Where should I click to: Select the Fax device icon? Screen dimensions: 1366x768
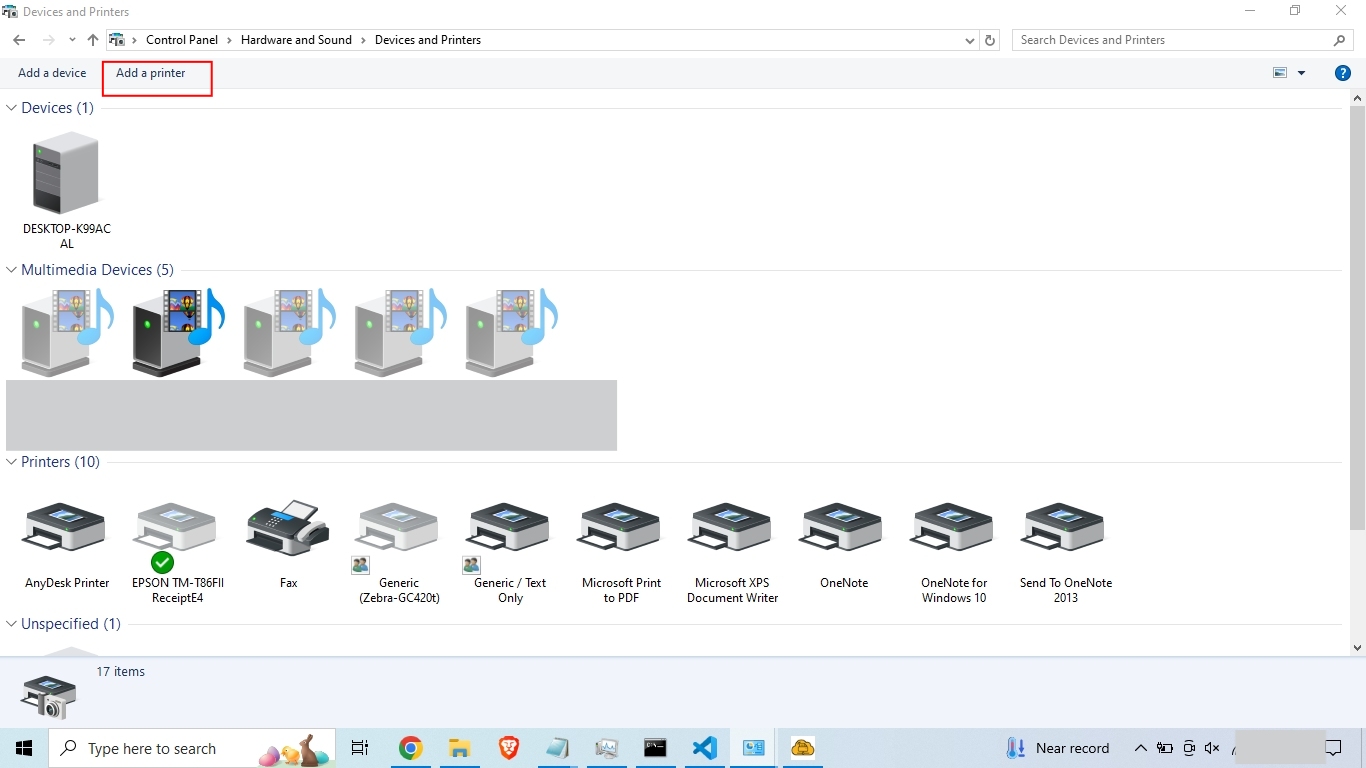tap(288, 528)
